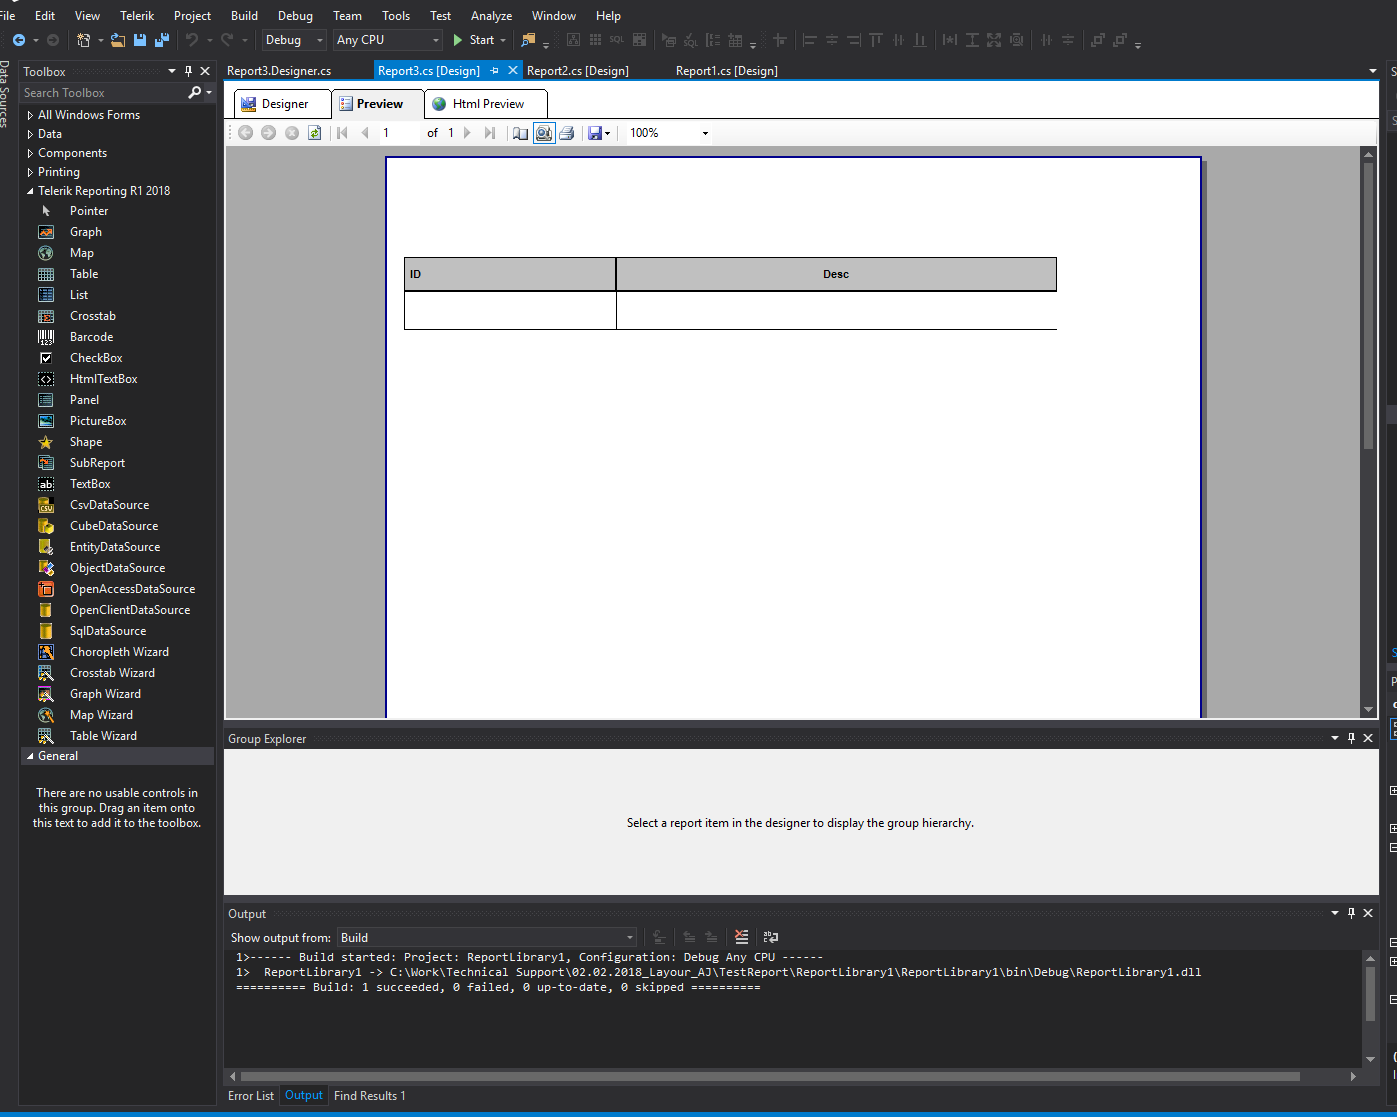Go to the next preview page
The width and height of the screenshot is (1397, 1117).
coord(467,133)
